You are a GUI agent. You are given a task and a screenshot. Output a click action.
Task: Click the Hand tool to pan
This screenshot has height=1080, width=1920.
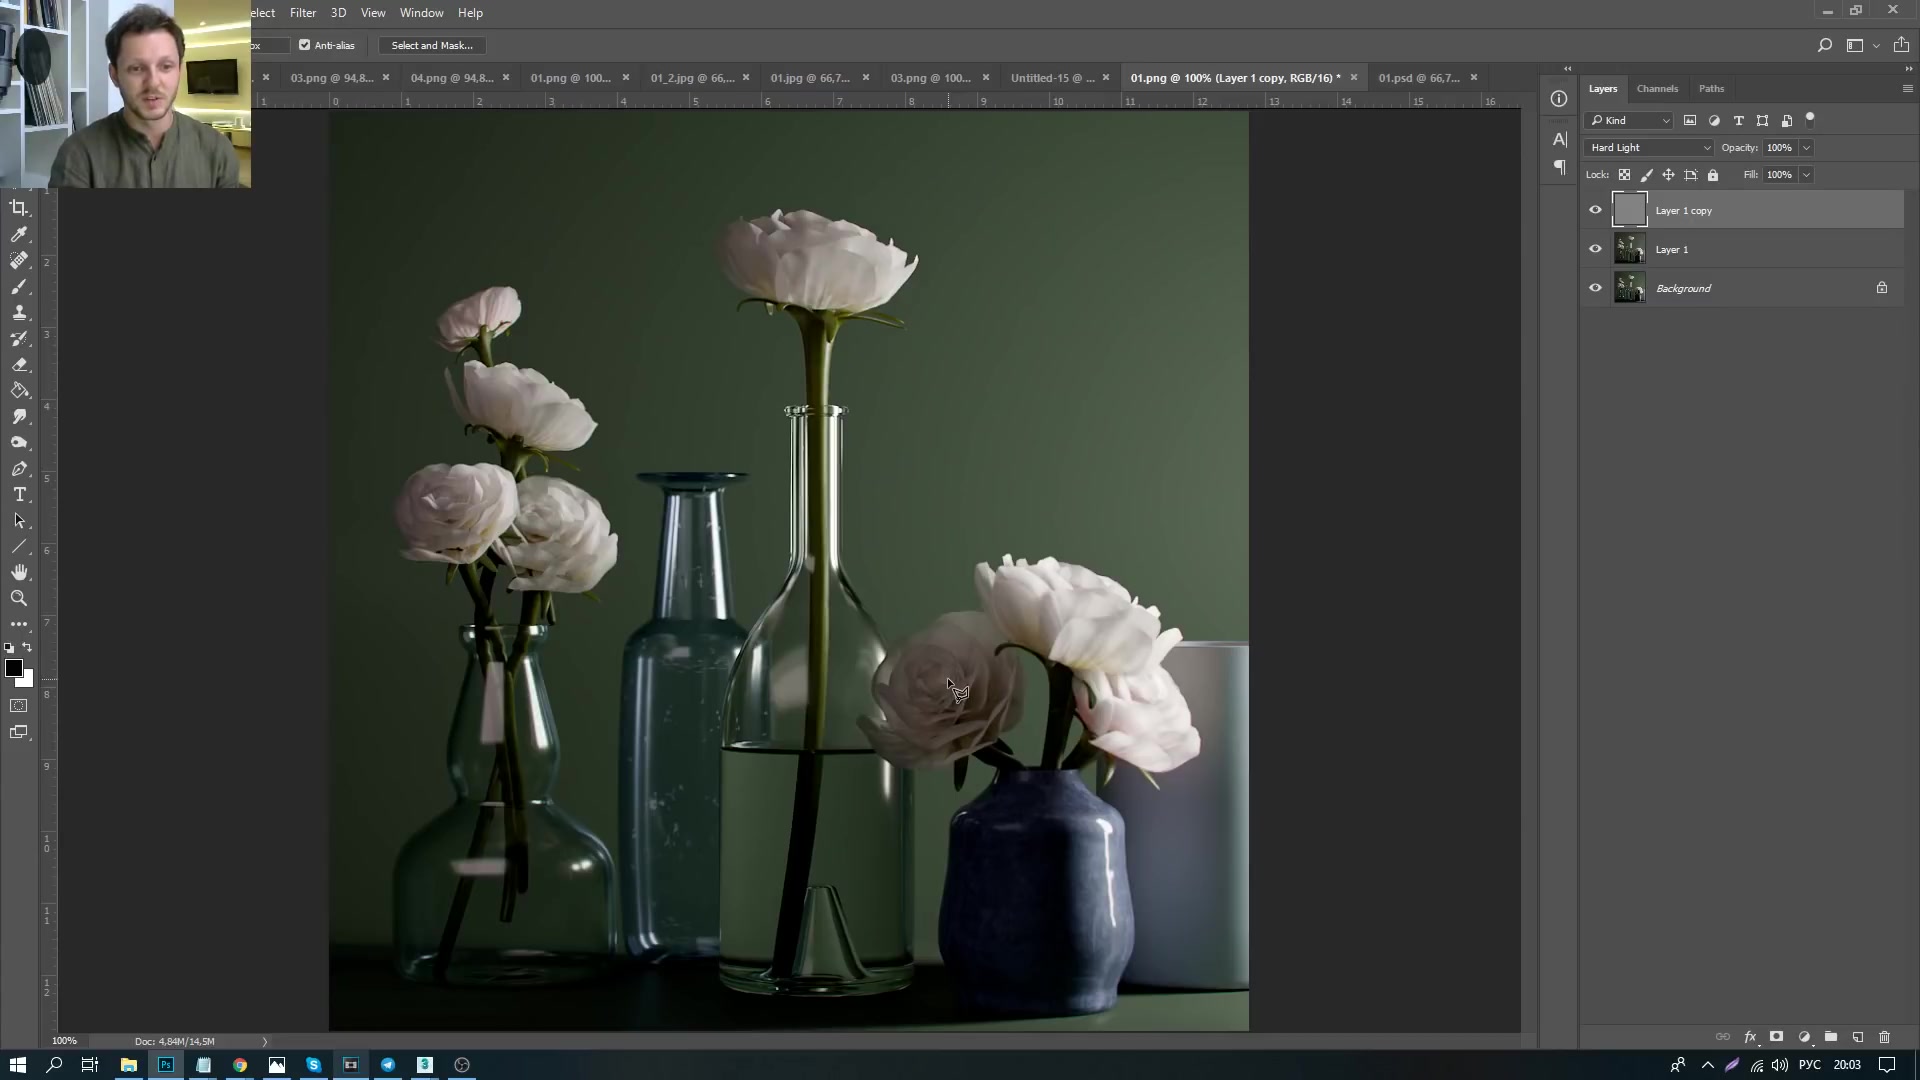[18, 572]
